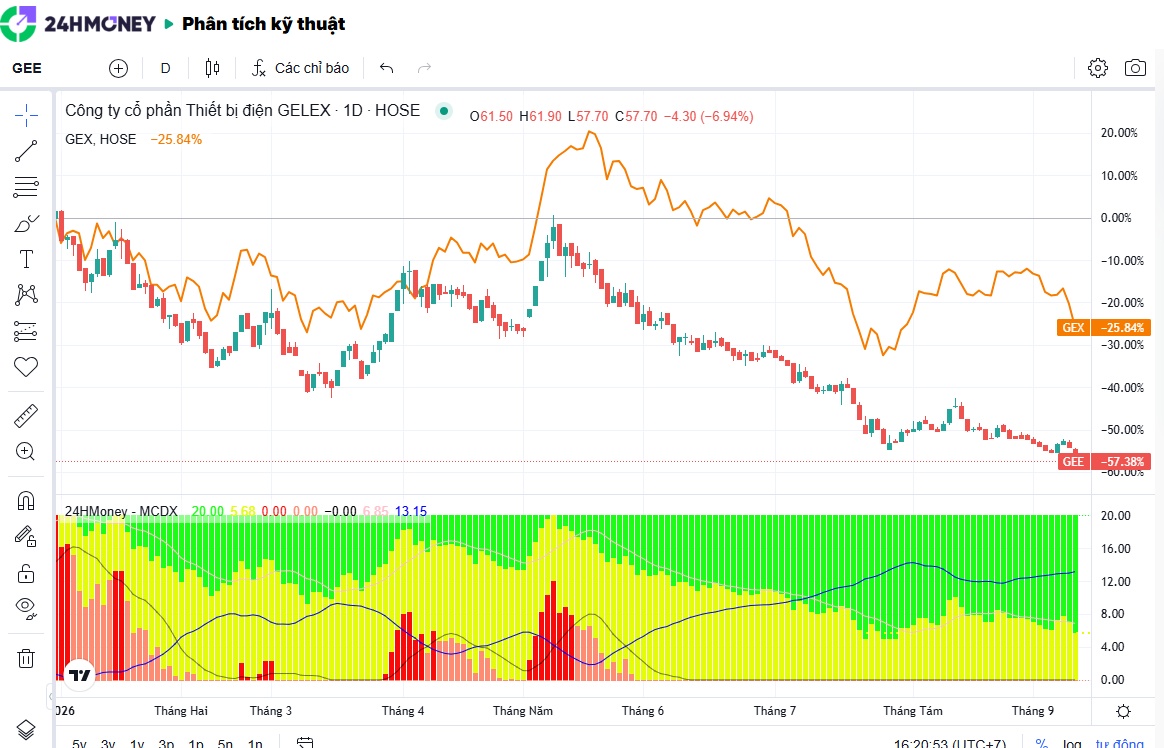Image resolution: width=1164 pixels, height=748 pixels.
Task: Click the 24HMoney logo
Action: pyautogui.click(x=78, y=24)
